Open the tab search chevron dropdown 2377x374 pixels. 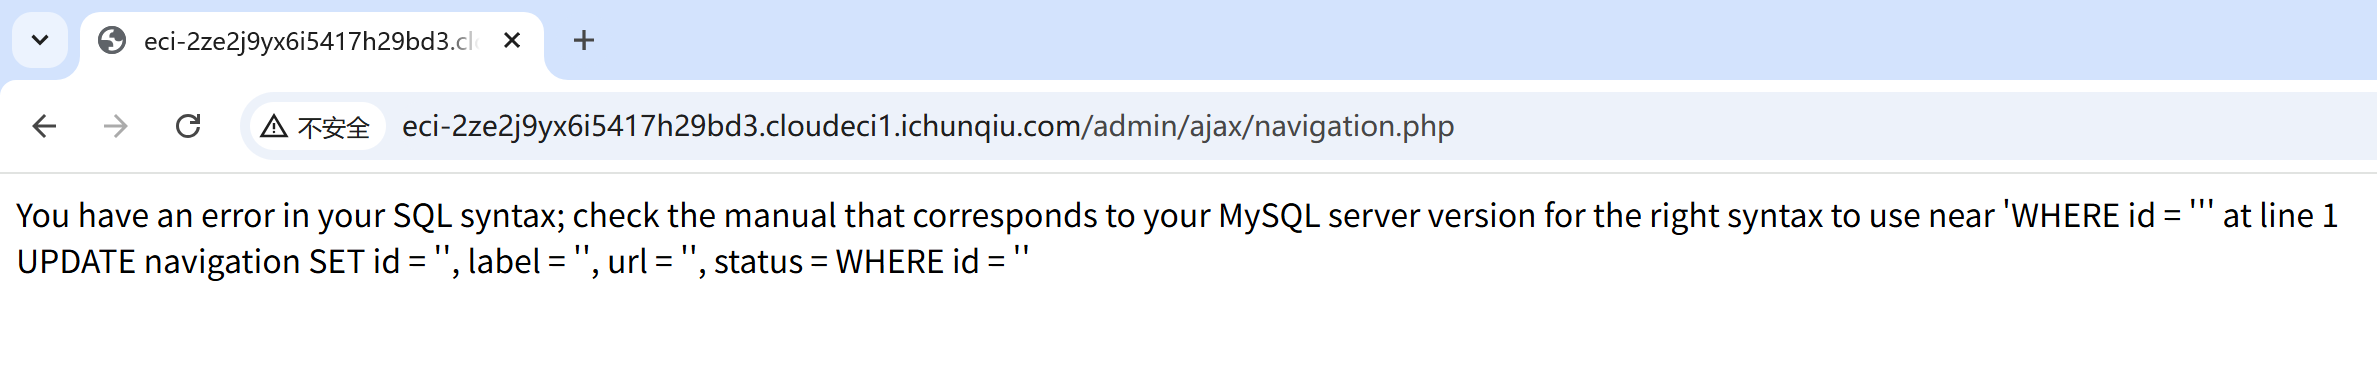[40, 40]
